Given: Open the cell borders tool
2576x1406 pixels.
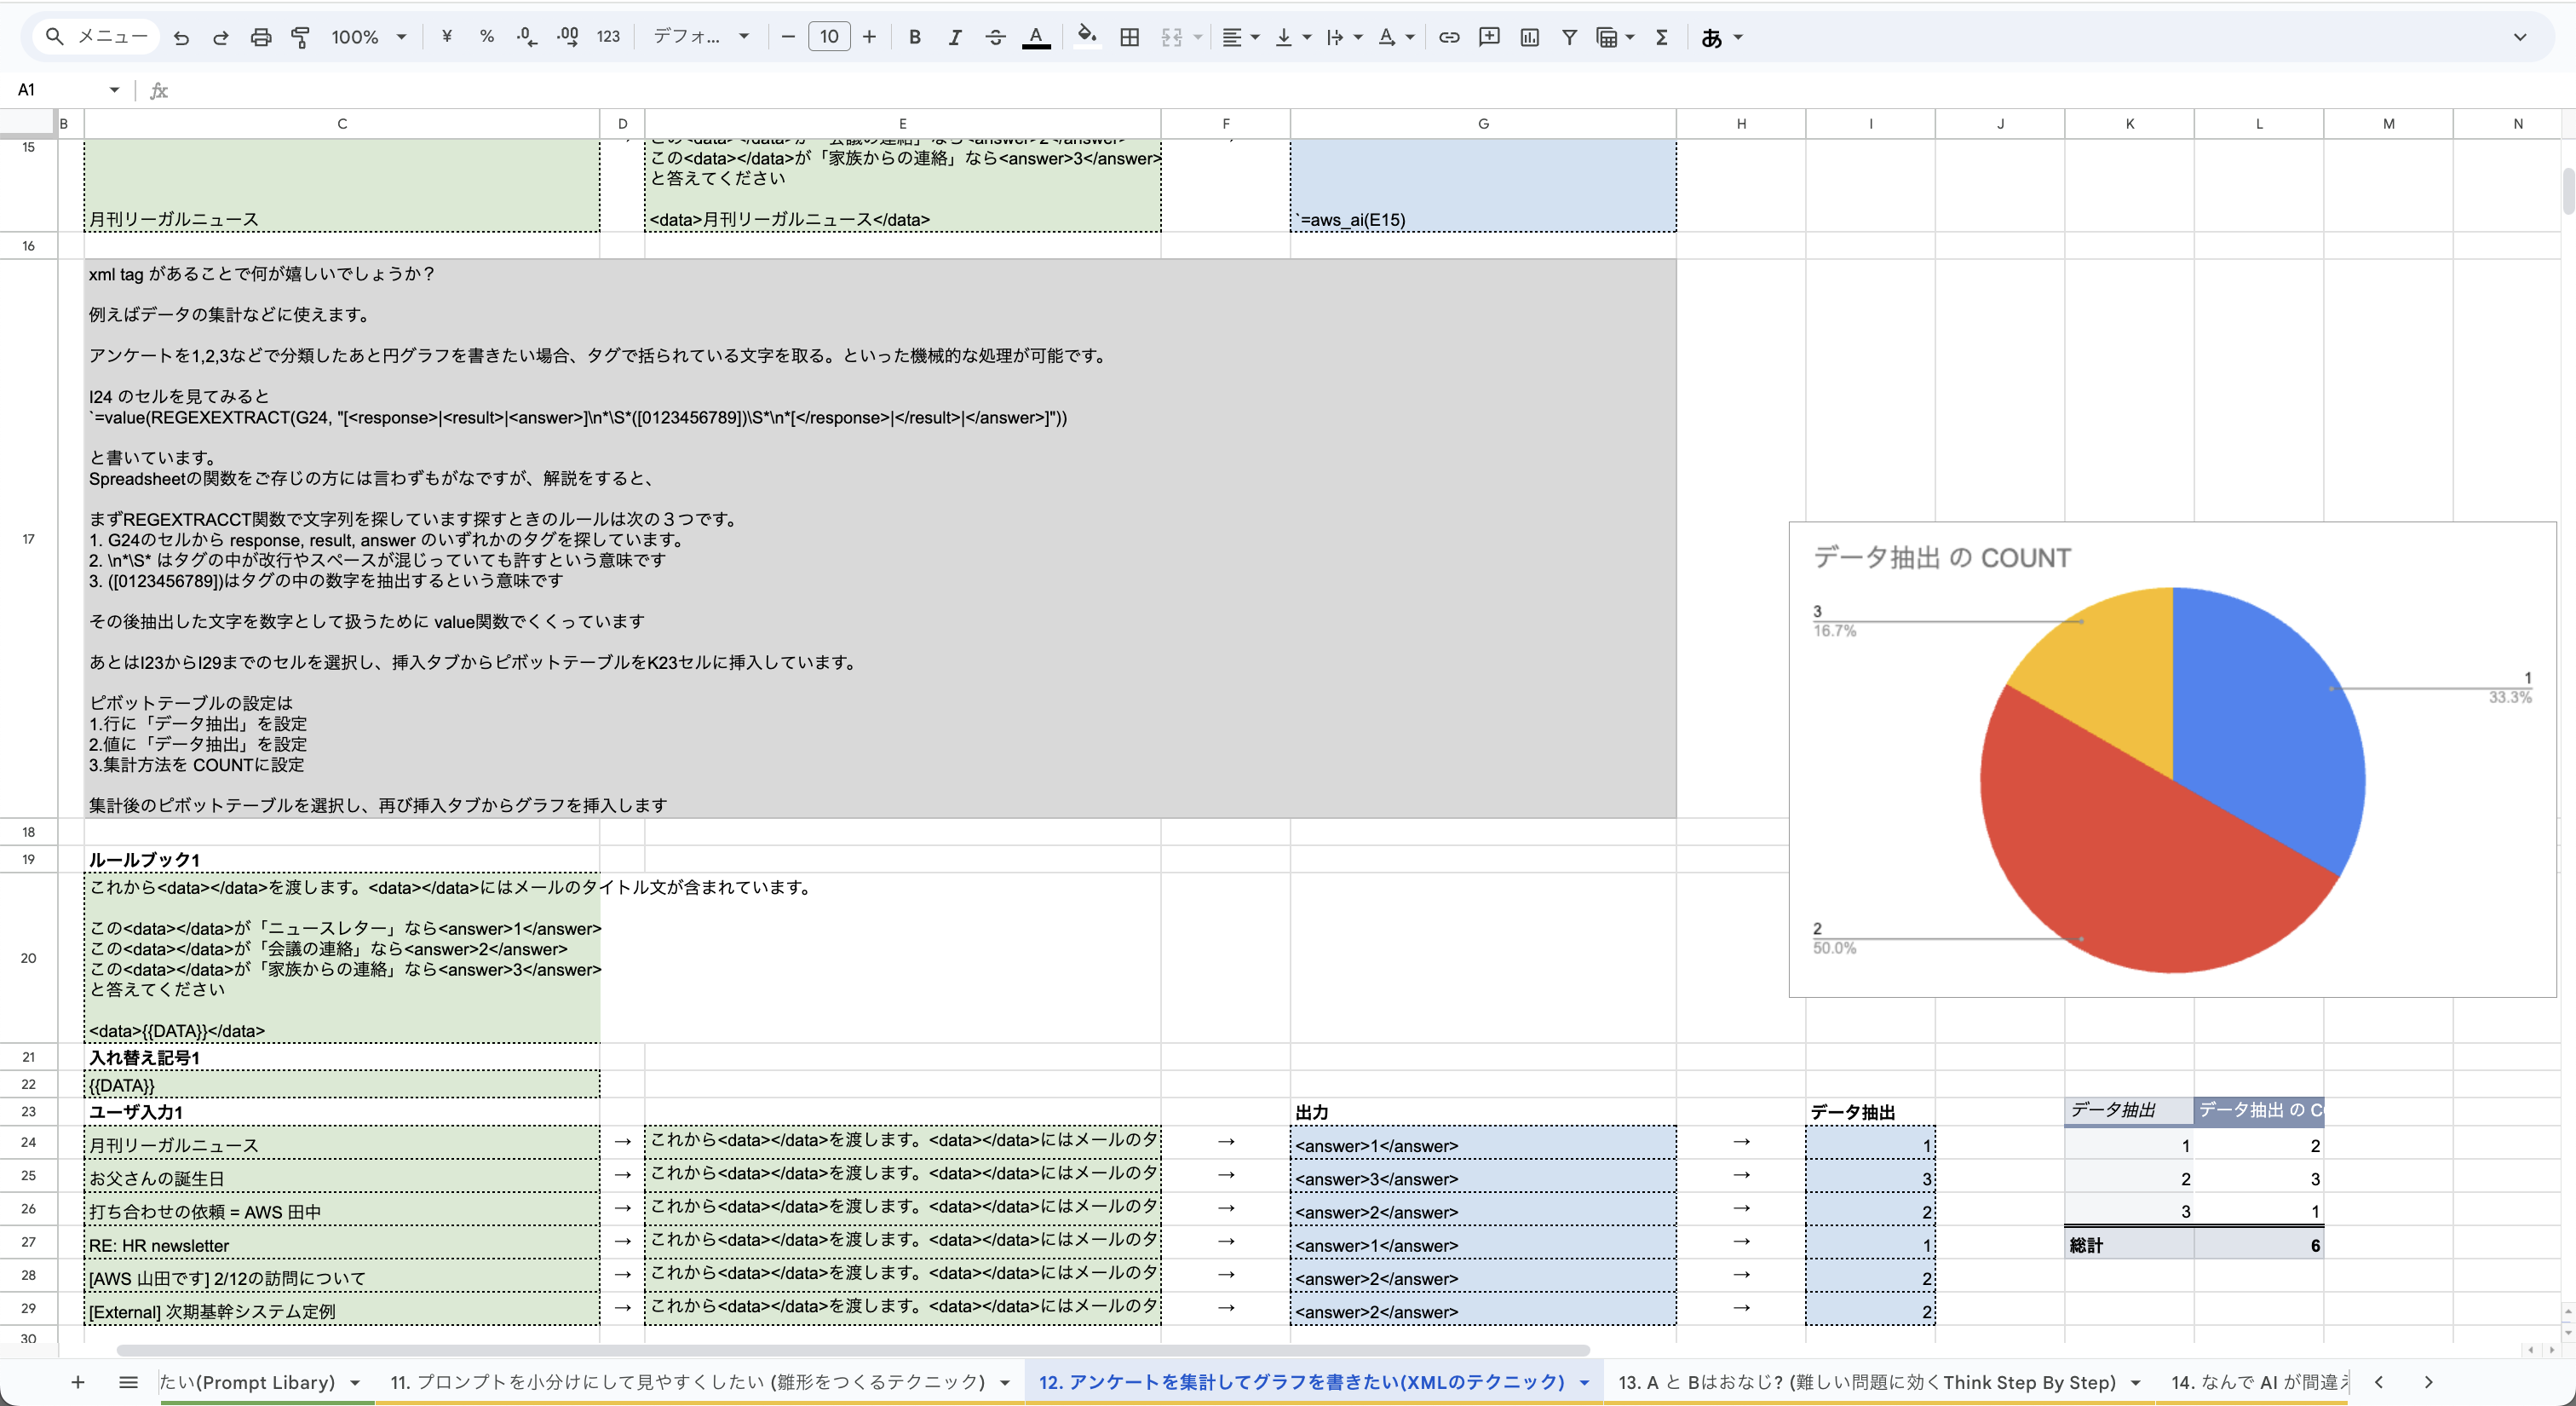Looking at the screenshot, I should tap(1129, 37).
